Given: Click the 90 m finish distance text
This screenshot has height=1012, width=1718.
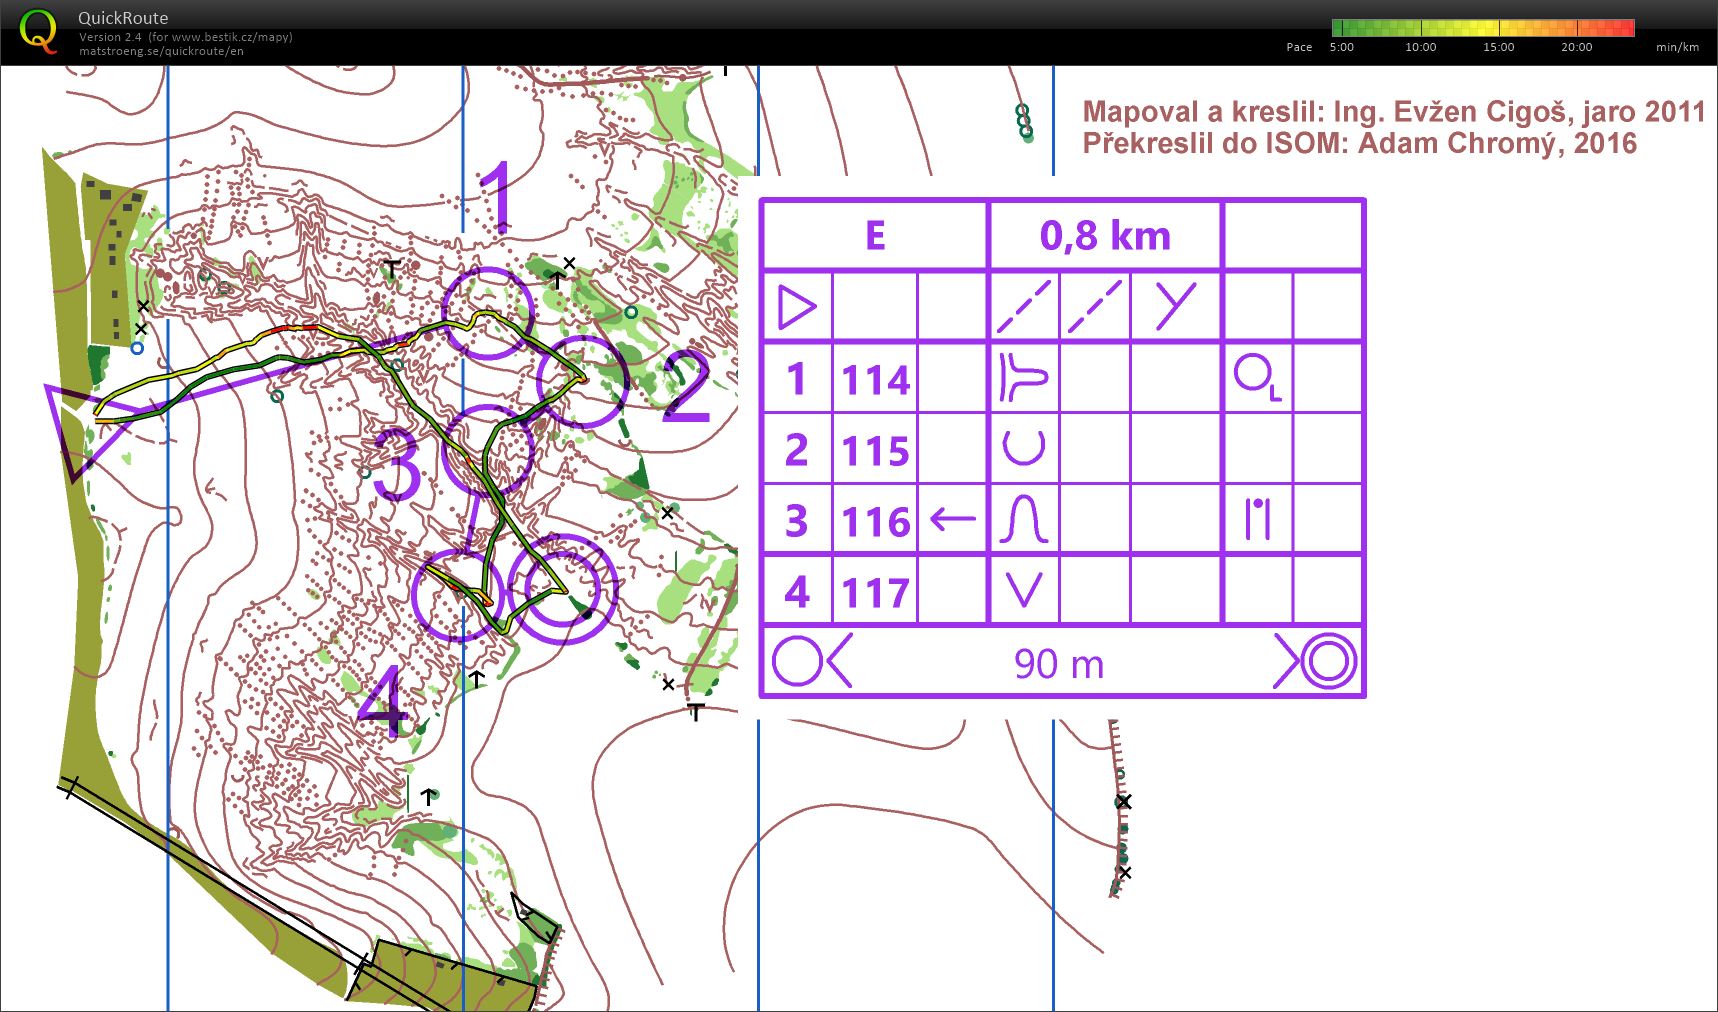Looking at the screenshot, I should [1059, 663].
